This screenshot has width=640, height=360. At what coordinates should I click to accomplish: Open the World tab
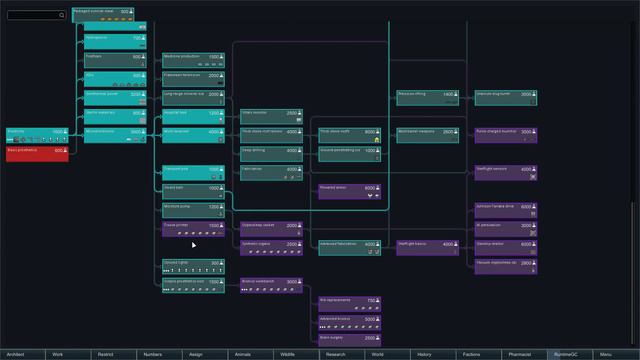(388, 355)
